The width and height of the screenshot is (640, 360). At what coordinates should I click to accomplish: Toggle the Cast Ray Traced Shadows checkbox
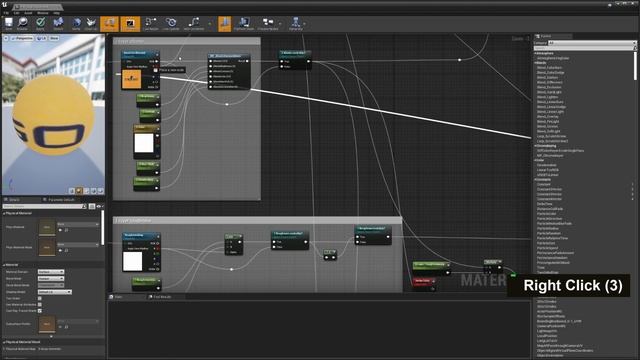click(x=40, y=311)
